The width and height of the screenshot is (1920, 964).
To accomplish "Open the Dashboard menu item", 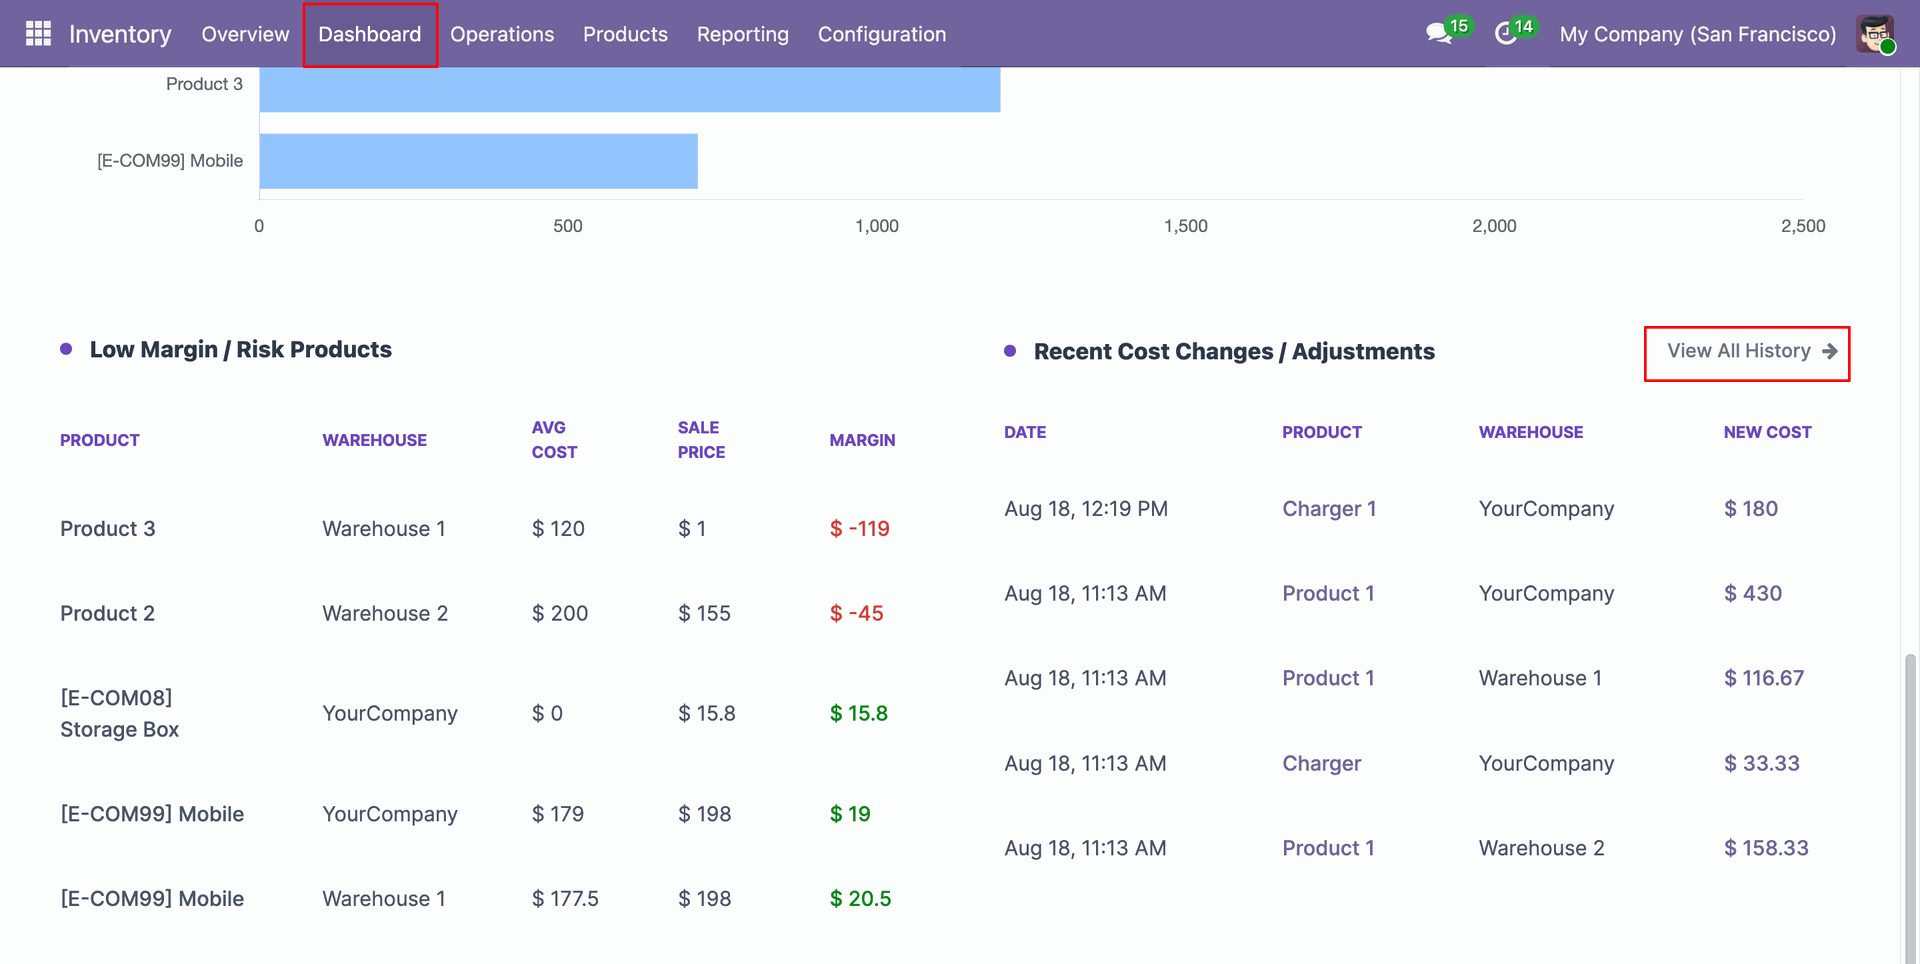I will click(370, 34).
